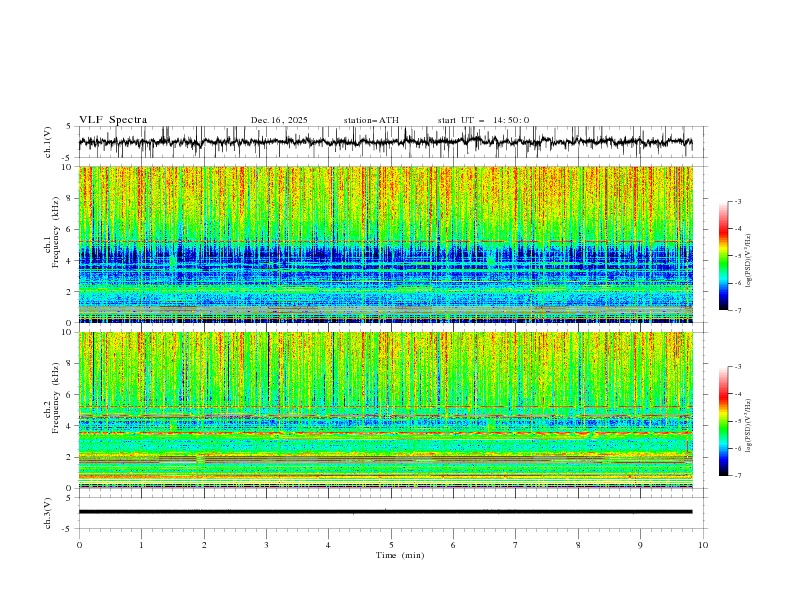Click the ch.3 flat black waveform trace
This screenshot has width=792, height=612.
coord(385,512)
